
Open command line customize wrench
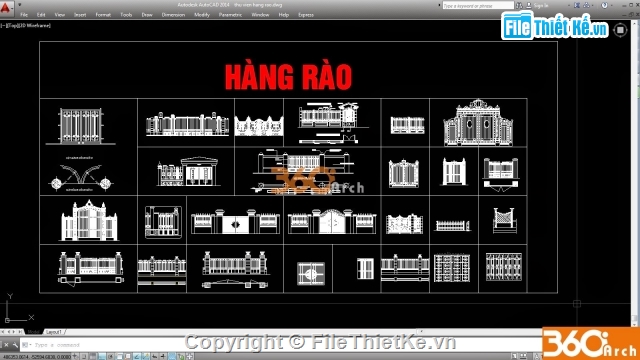15,345
